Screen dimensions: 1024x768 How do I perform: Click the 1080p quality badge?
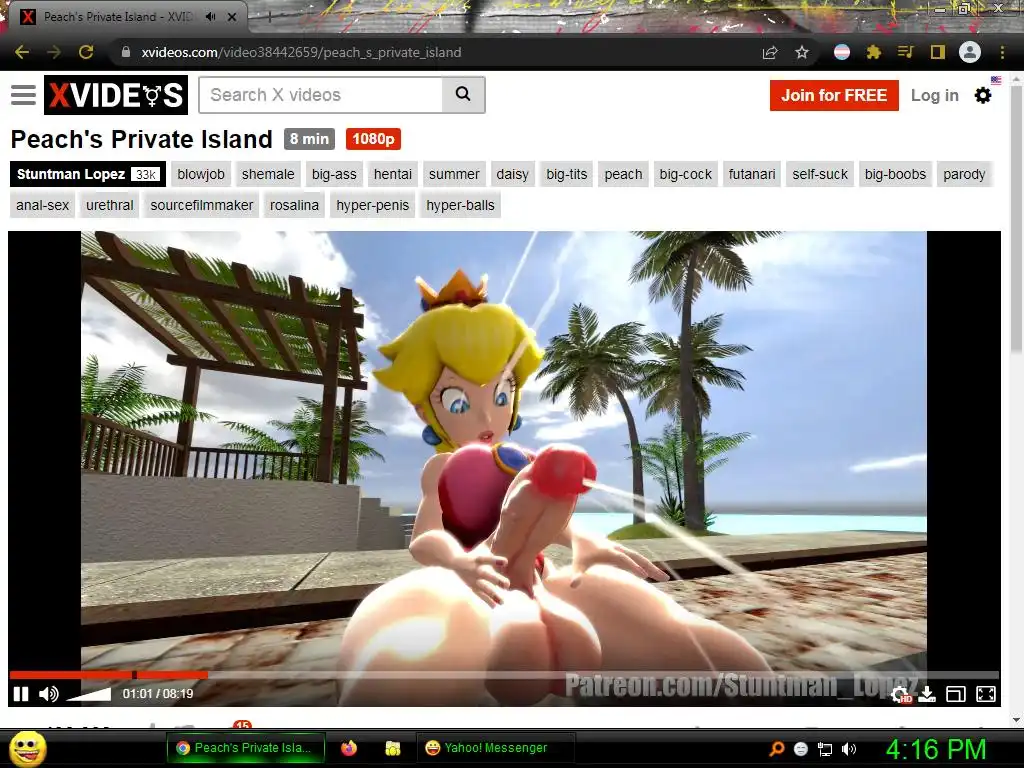click(374, 139)
